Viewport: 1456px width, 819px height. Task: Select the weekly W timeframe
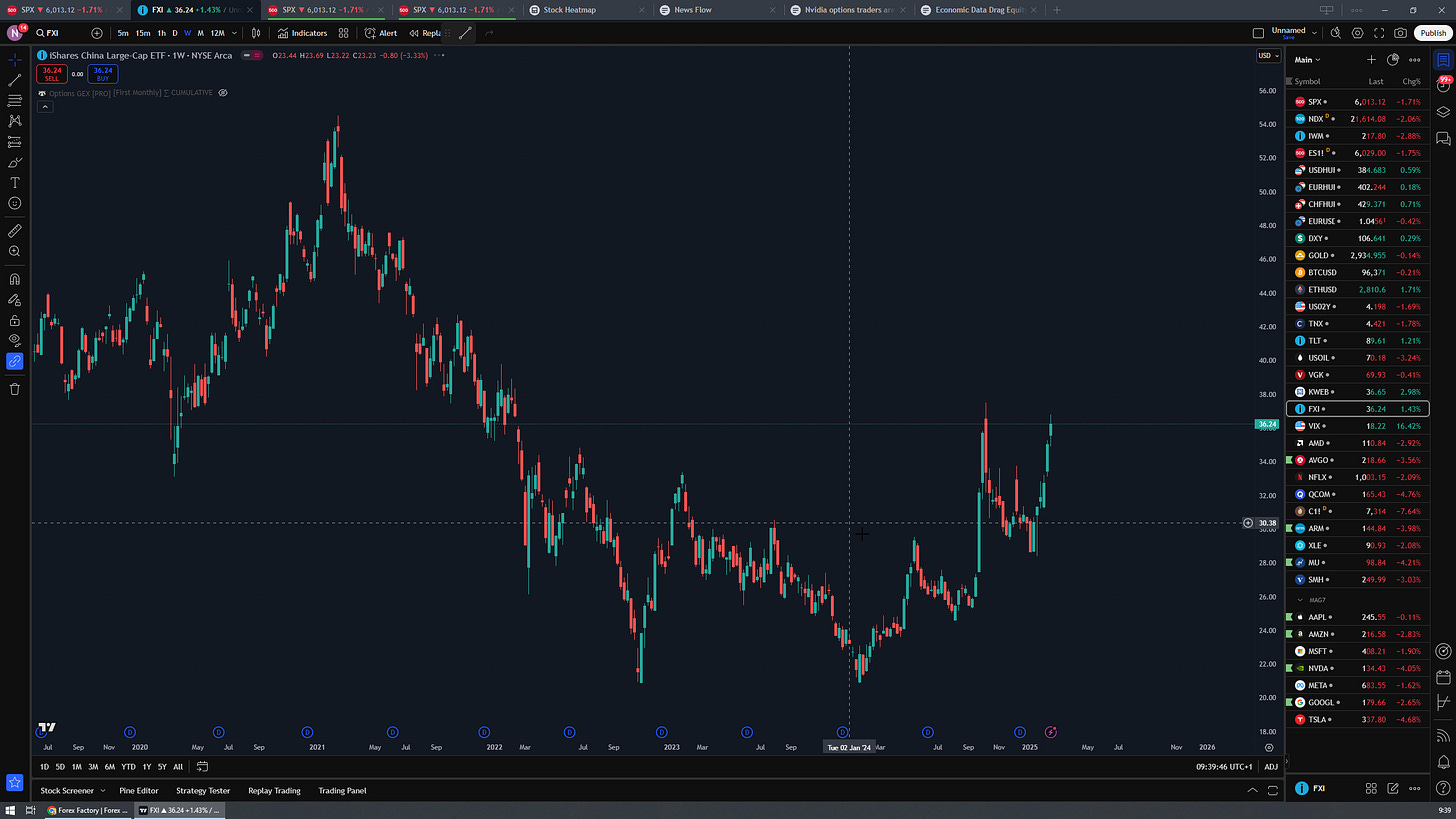[x=187, y=33]
